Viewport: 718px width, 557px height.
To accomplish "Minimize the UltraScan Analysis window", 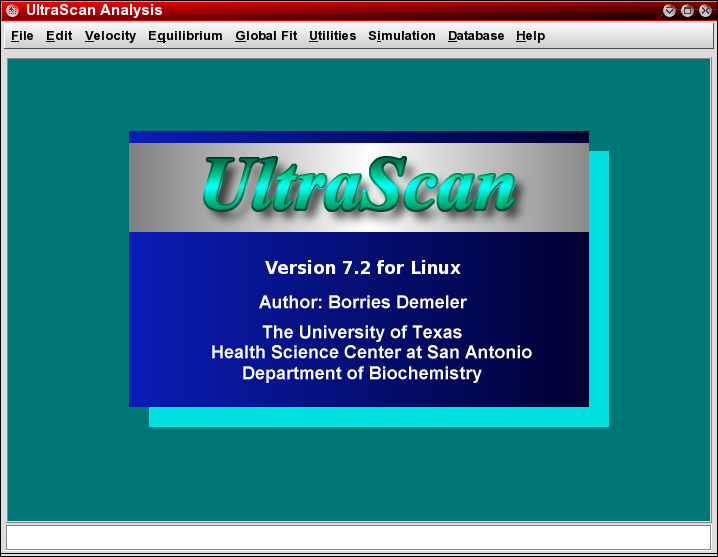I will [x=670, y=10].
